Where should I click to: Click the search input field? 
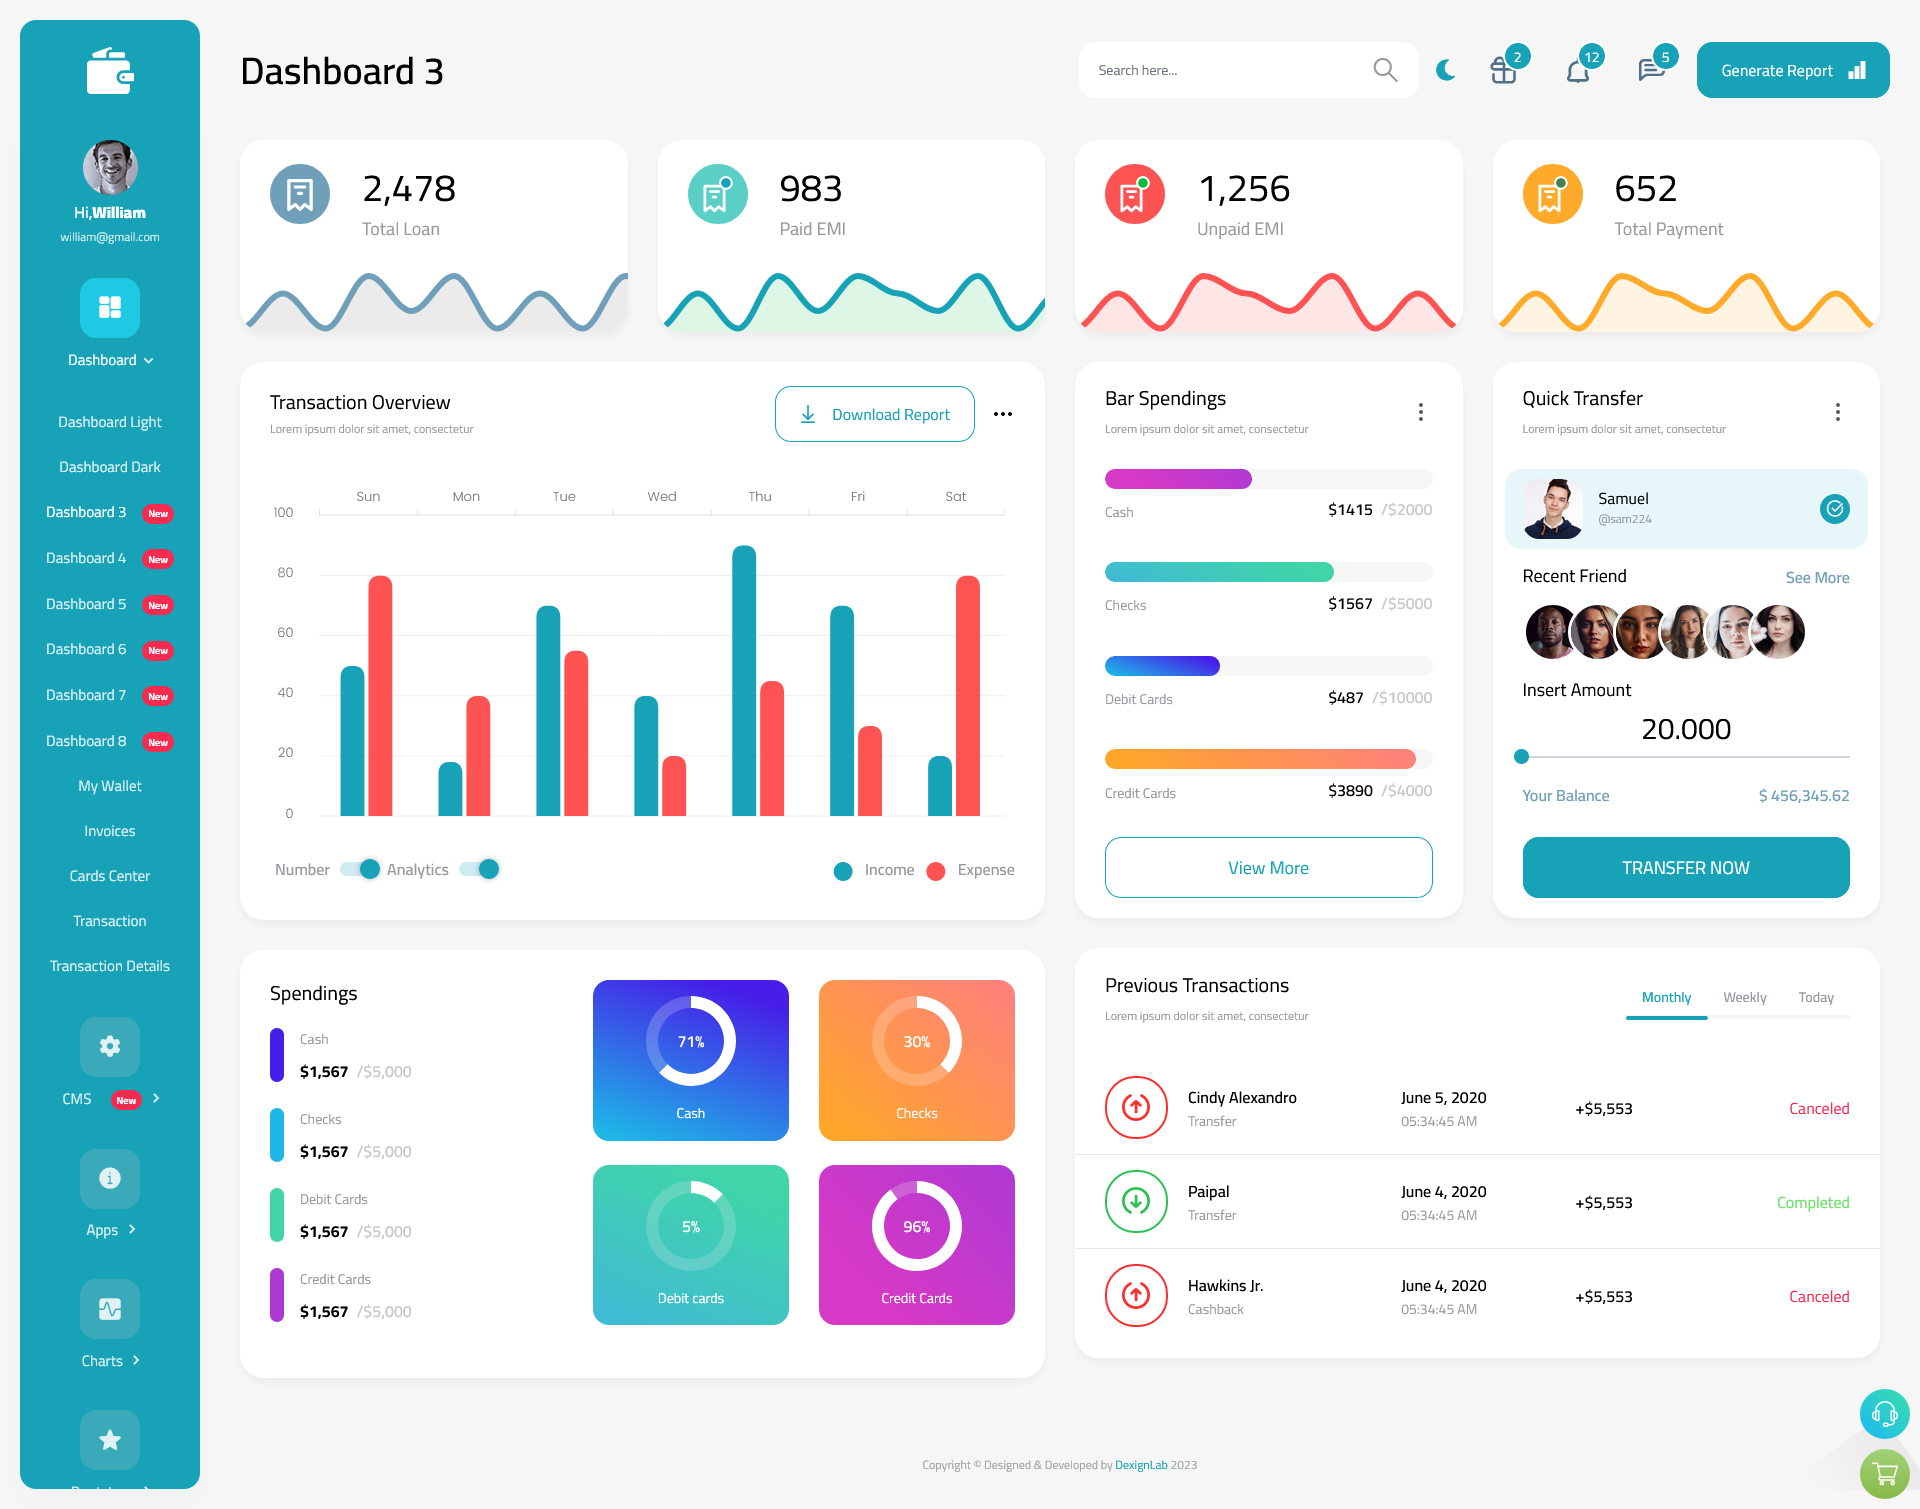tap(1241, 69)
